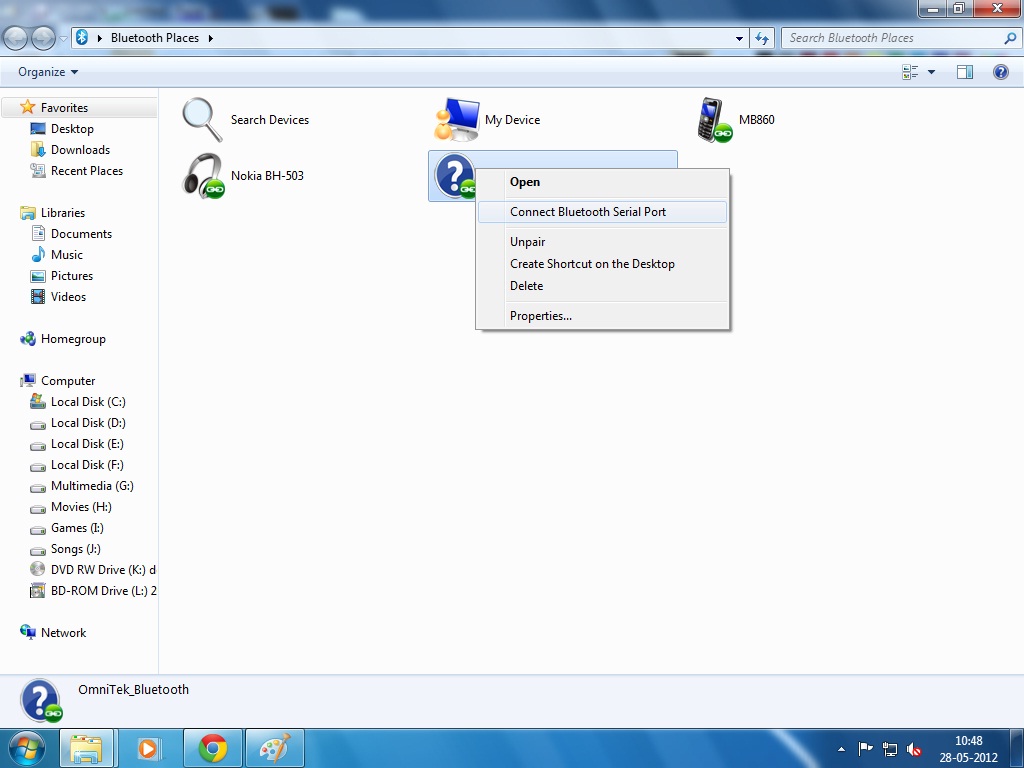1024x768 pixels.
Task: Go back with the Back arrow
Action: click(x=16, y=39)
